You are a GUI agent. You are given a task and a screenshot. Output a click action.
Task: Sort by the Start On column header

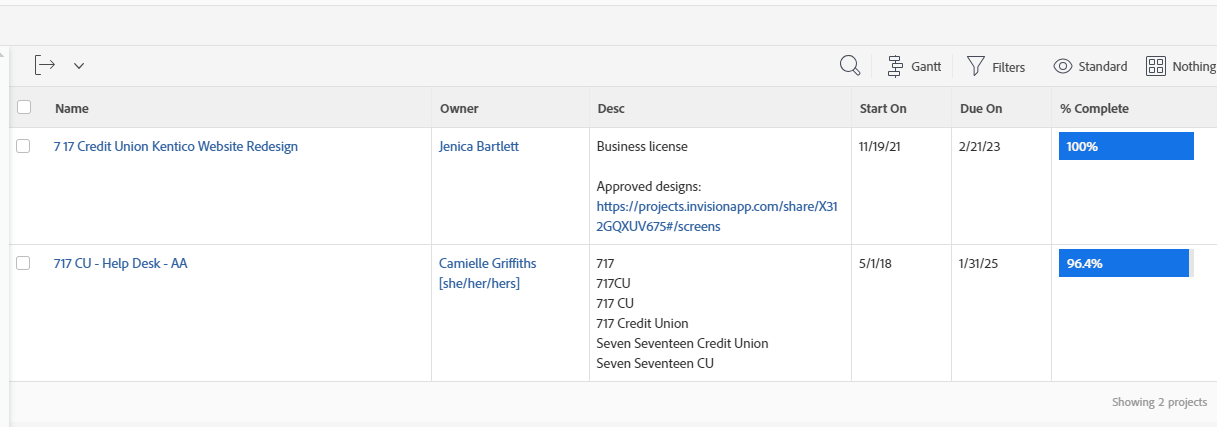point(883,108)
